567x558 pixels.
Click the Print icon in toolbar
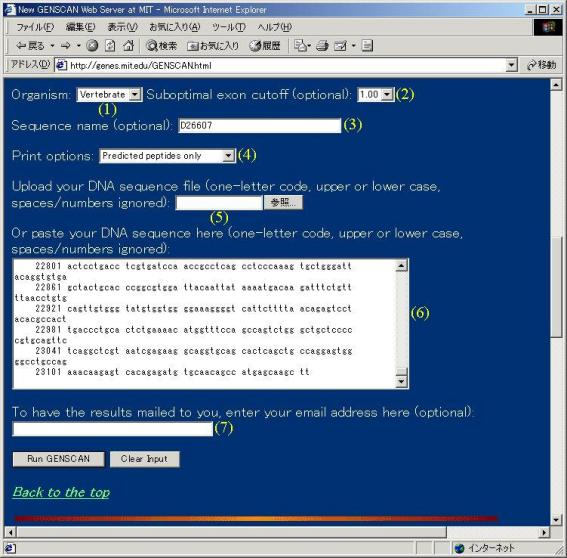[322, 46]
